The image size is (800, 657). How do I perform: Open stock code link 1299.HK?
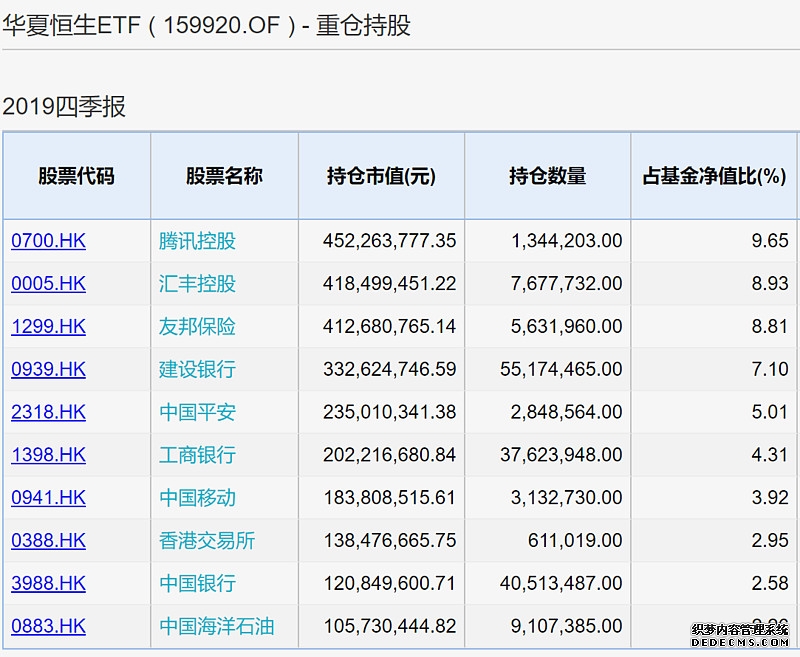click(x=48, y=326)
